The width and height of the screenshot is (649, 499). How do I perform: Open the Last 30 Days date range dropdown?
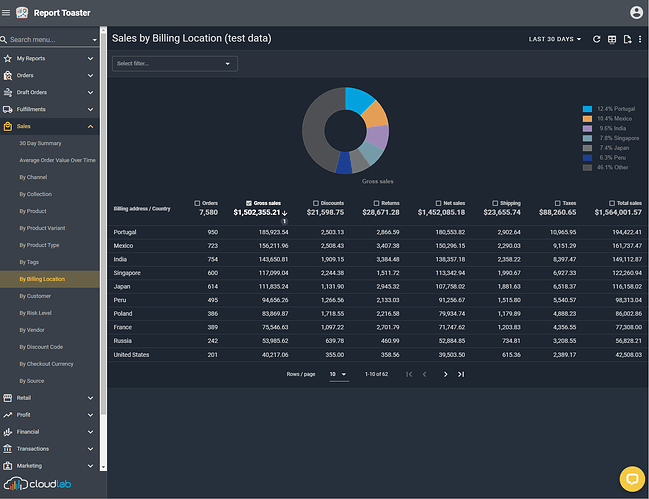(555, 39)
